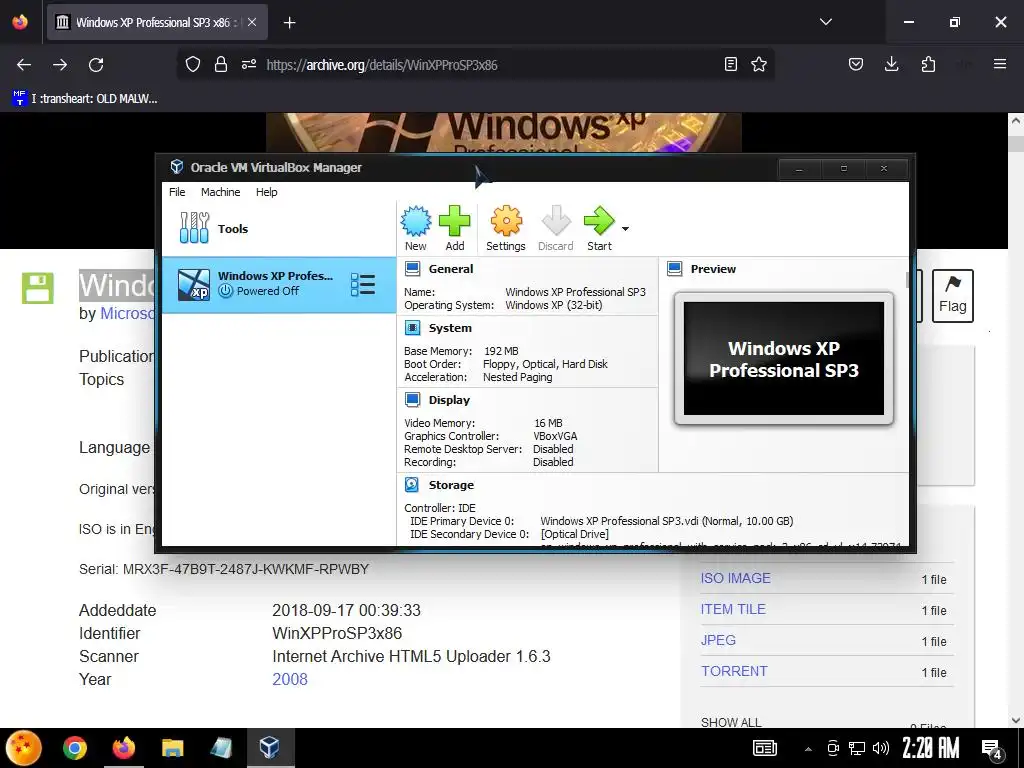Click the volume speaker tray icon
The height and width of the screenshot is (768, 1024).
tap(880, 748)
